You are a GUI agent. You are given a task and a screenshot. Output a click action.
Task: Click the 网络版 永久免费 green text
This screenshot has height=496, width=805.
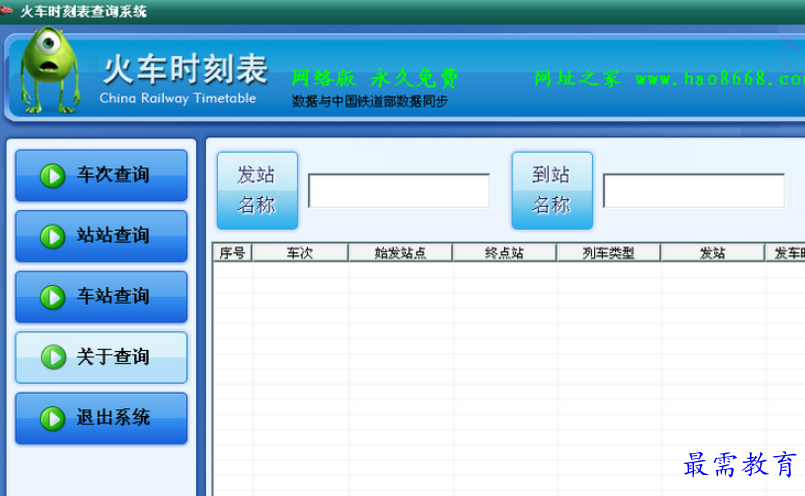pyautogui.click(x=375, y=79)
